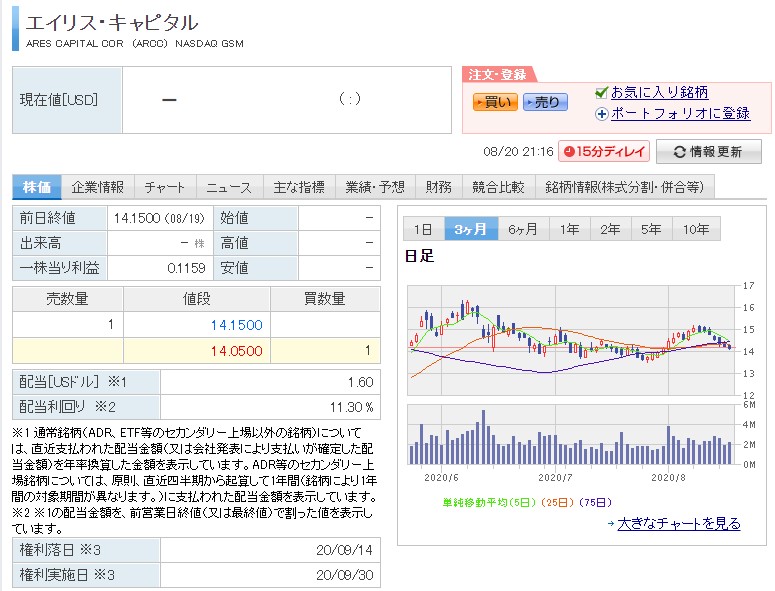Viewport: 775px width, 591px height.
Task: Open 大きなチャートを見る link
Action: point(679,523)
